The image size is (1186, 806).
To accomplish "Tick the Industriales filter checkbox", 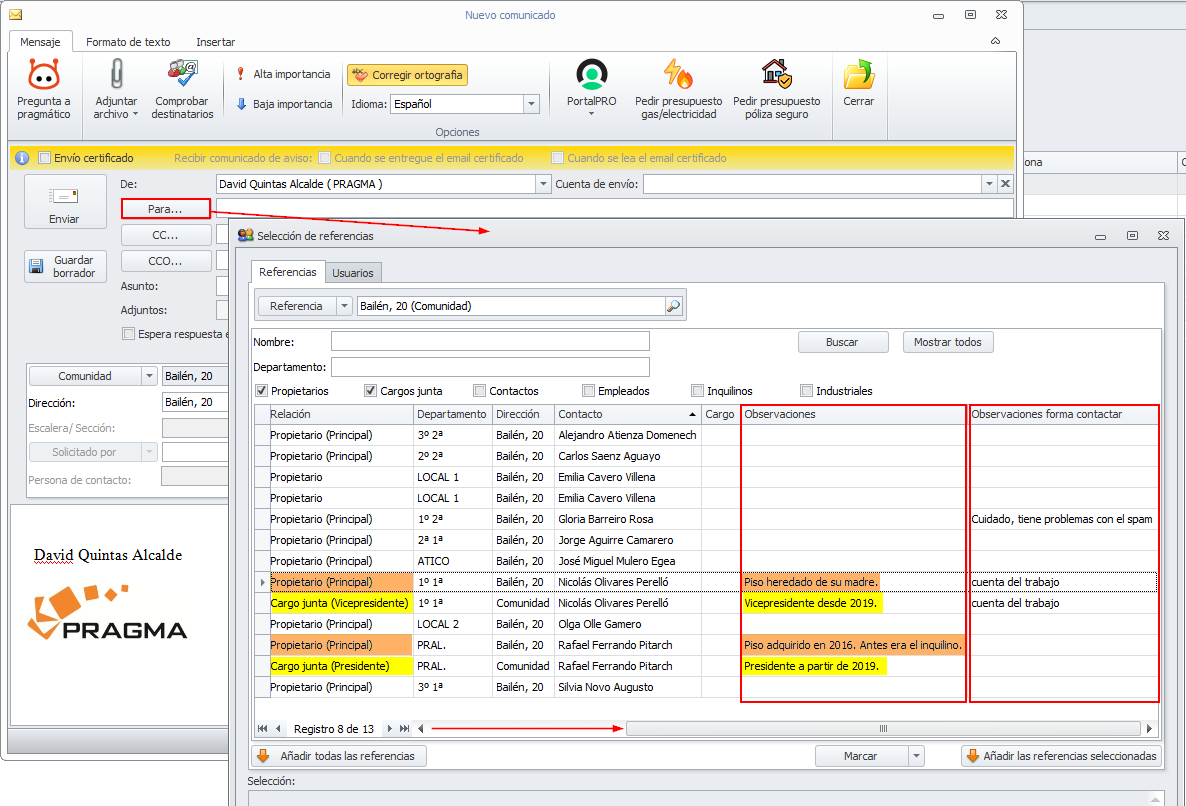I will [x=806, y=391].
